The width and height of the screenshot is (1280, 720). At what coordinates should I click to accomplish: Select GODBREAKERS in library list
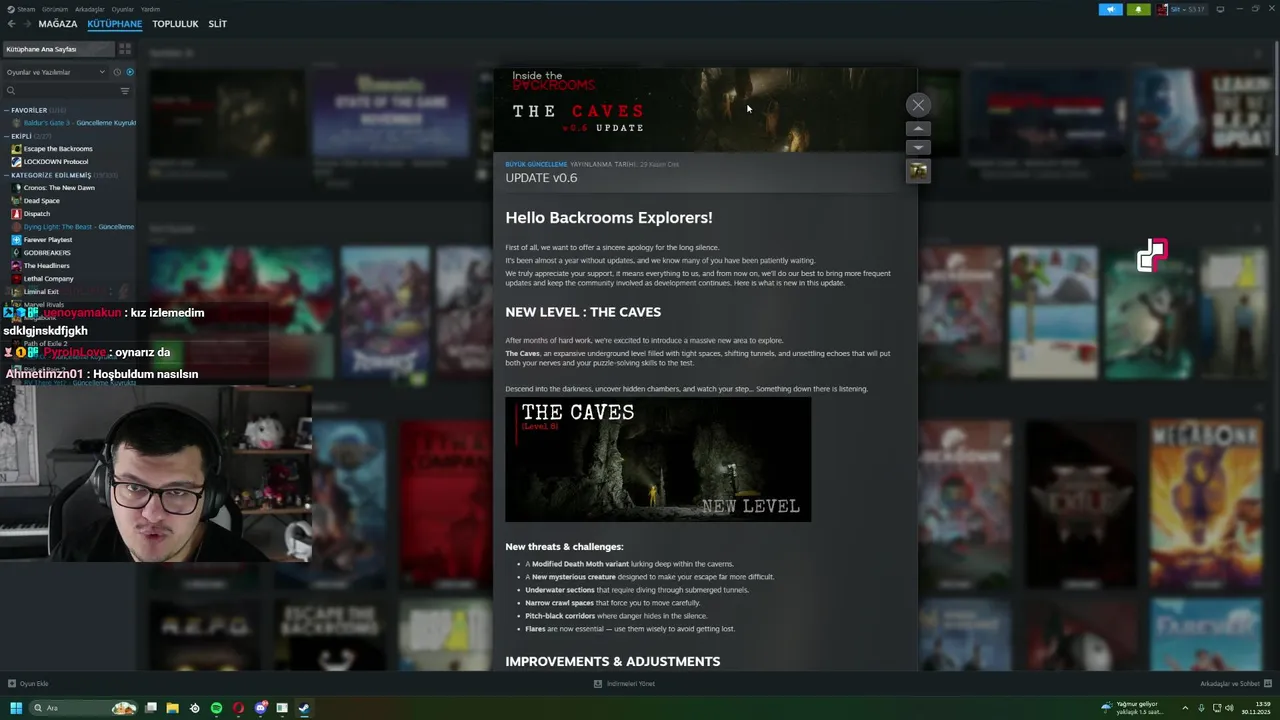click(47, 253)
